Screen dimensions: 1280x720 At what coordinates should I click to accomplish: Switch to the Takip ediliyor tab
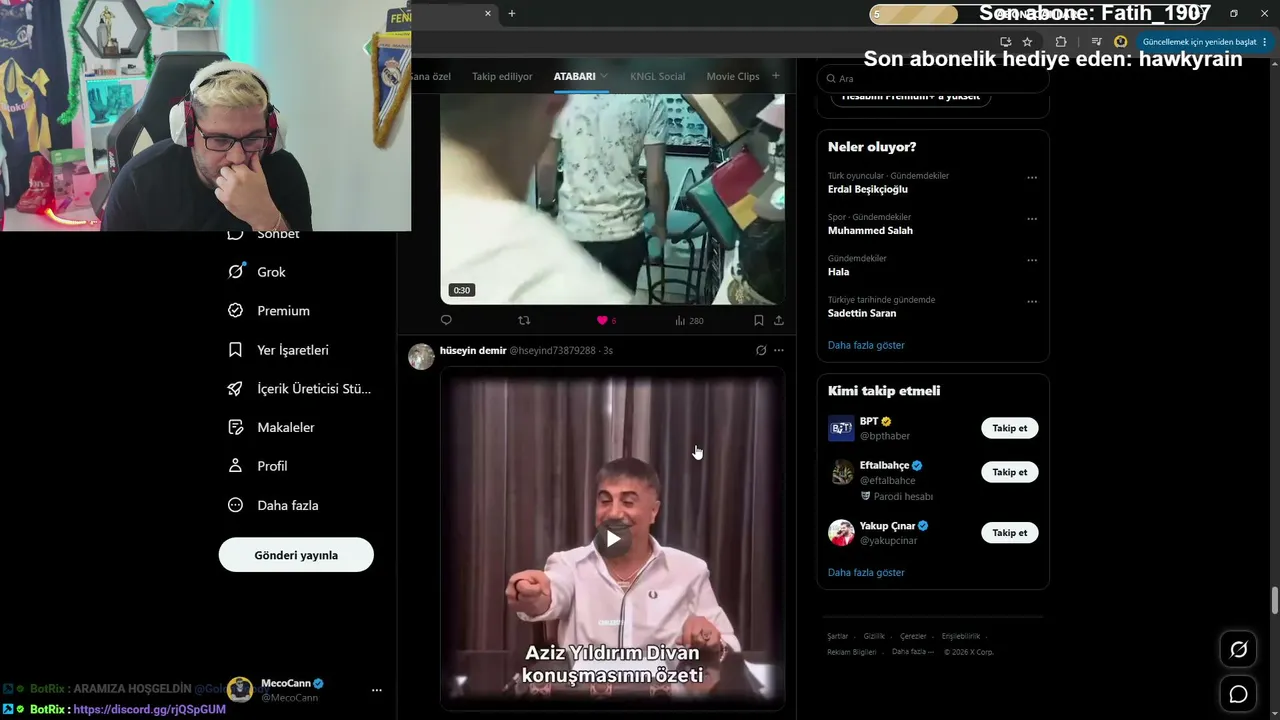pyautogui.click(x=502, y=77)
